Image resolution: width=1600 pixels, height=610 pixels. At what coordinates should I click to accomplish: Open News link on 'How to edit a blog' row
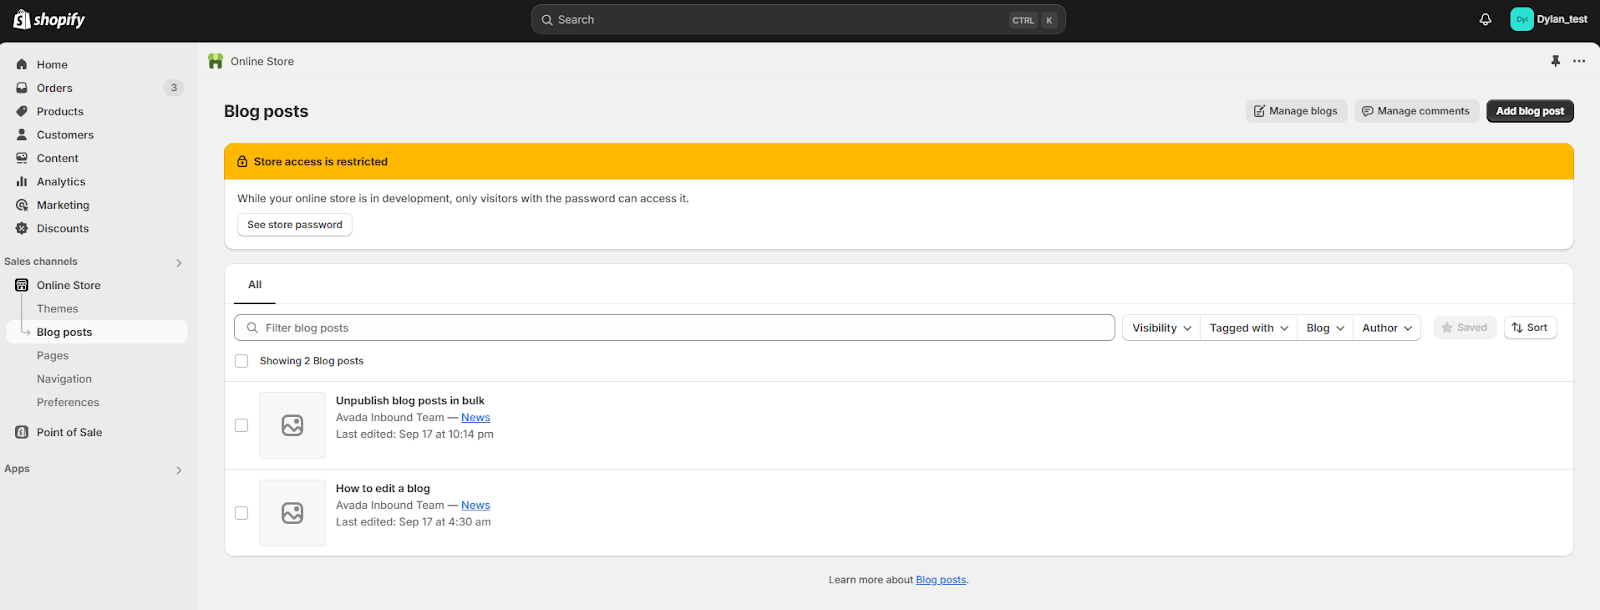pos(475,506)
